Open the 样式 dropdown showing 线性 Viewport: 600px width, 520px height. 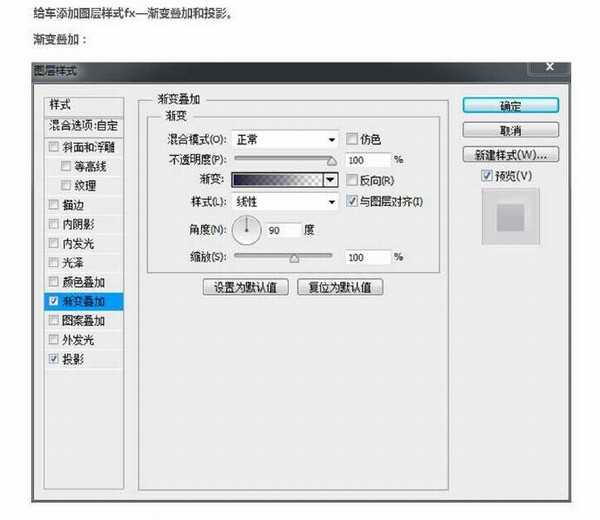point(285,201)
